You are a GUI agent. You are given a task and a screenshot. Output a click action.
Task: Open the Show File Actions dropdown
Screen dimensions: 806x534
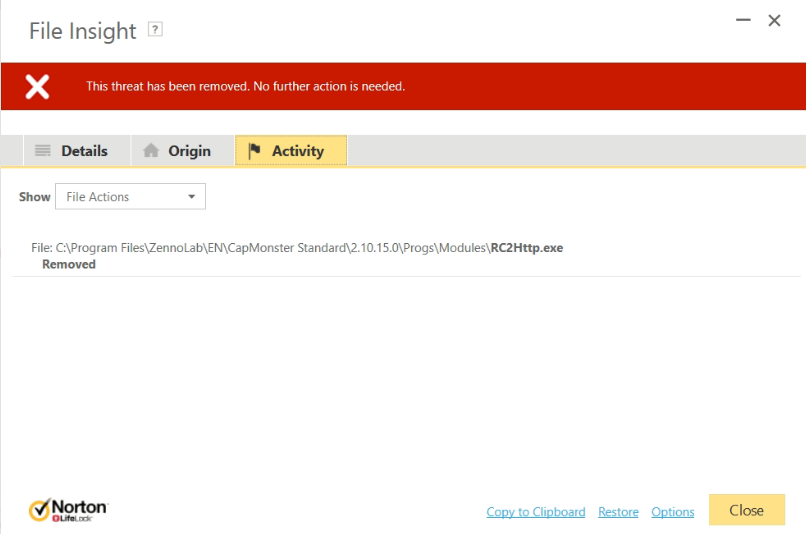131,196
